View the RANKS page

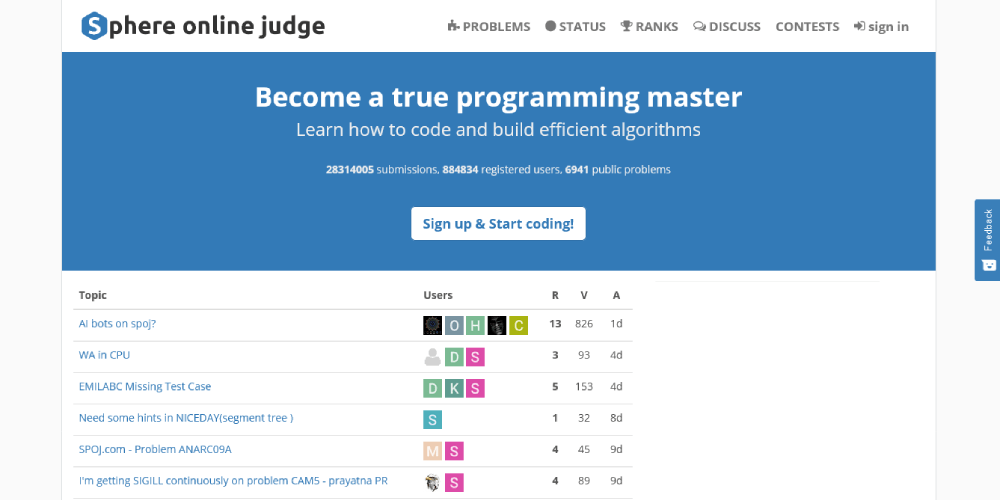pos(649,27)
